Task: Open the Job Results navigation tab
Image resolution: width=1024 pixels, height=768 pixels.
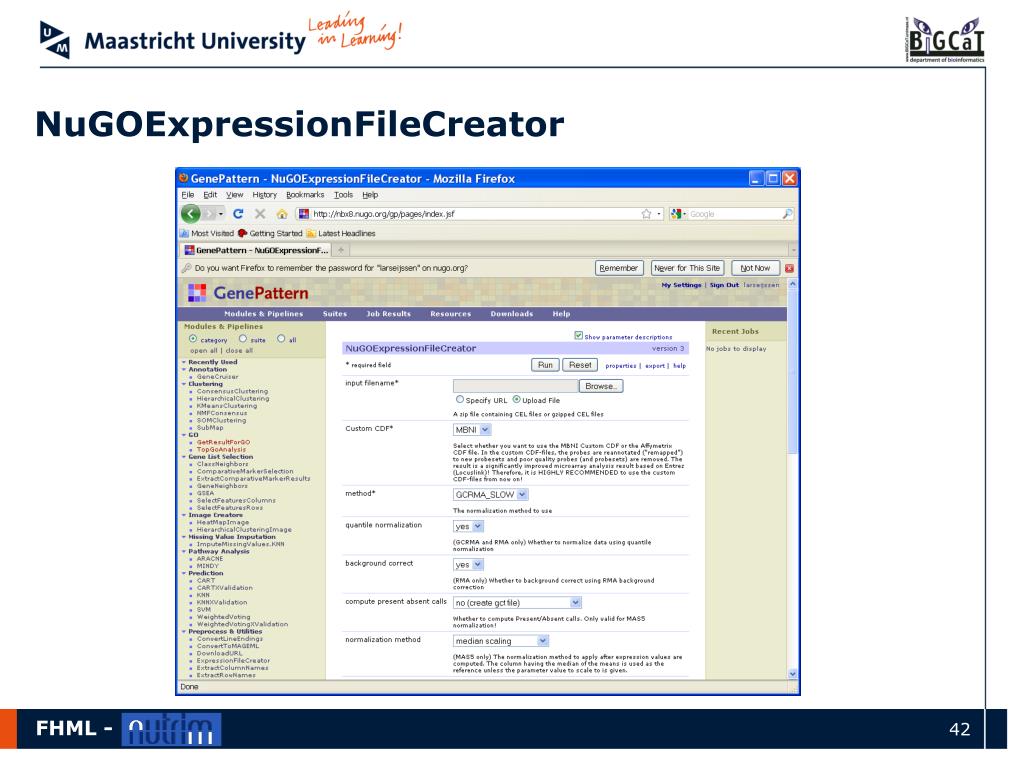Action: (388, 314)
